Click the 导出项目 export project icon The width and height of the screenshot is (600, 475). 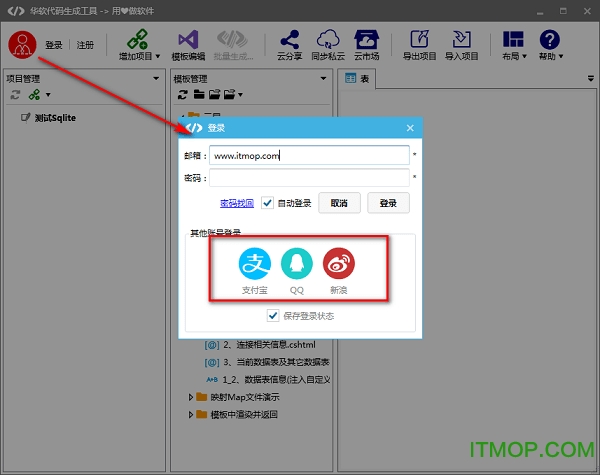coord(419,39)
